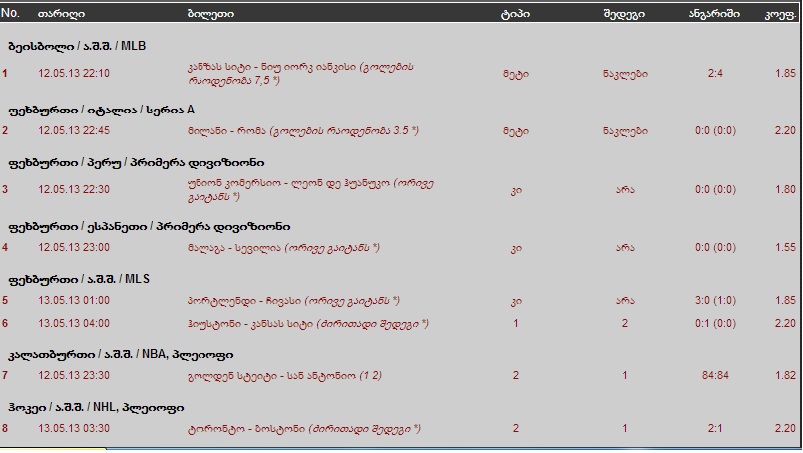This screenshot has width=803, height=453.
Task: Open the 'კანზას სიტი - ნიუ იორკ იანკისი' ticket
Action: 301,74
